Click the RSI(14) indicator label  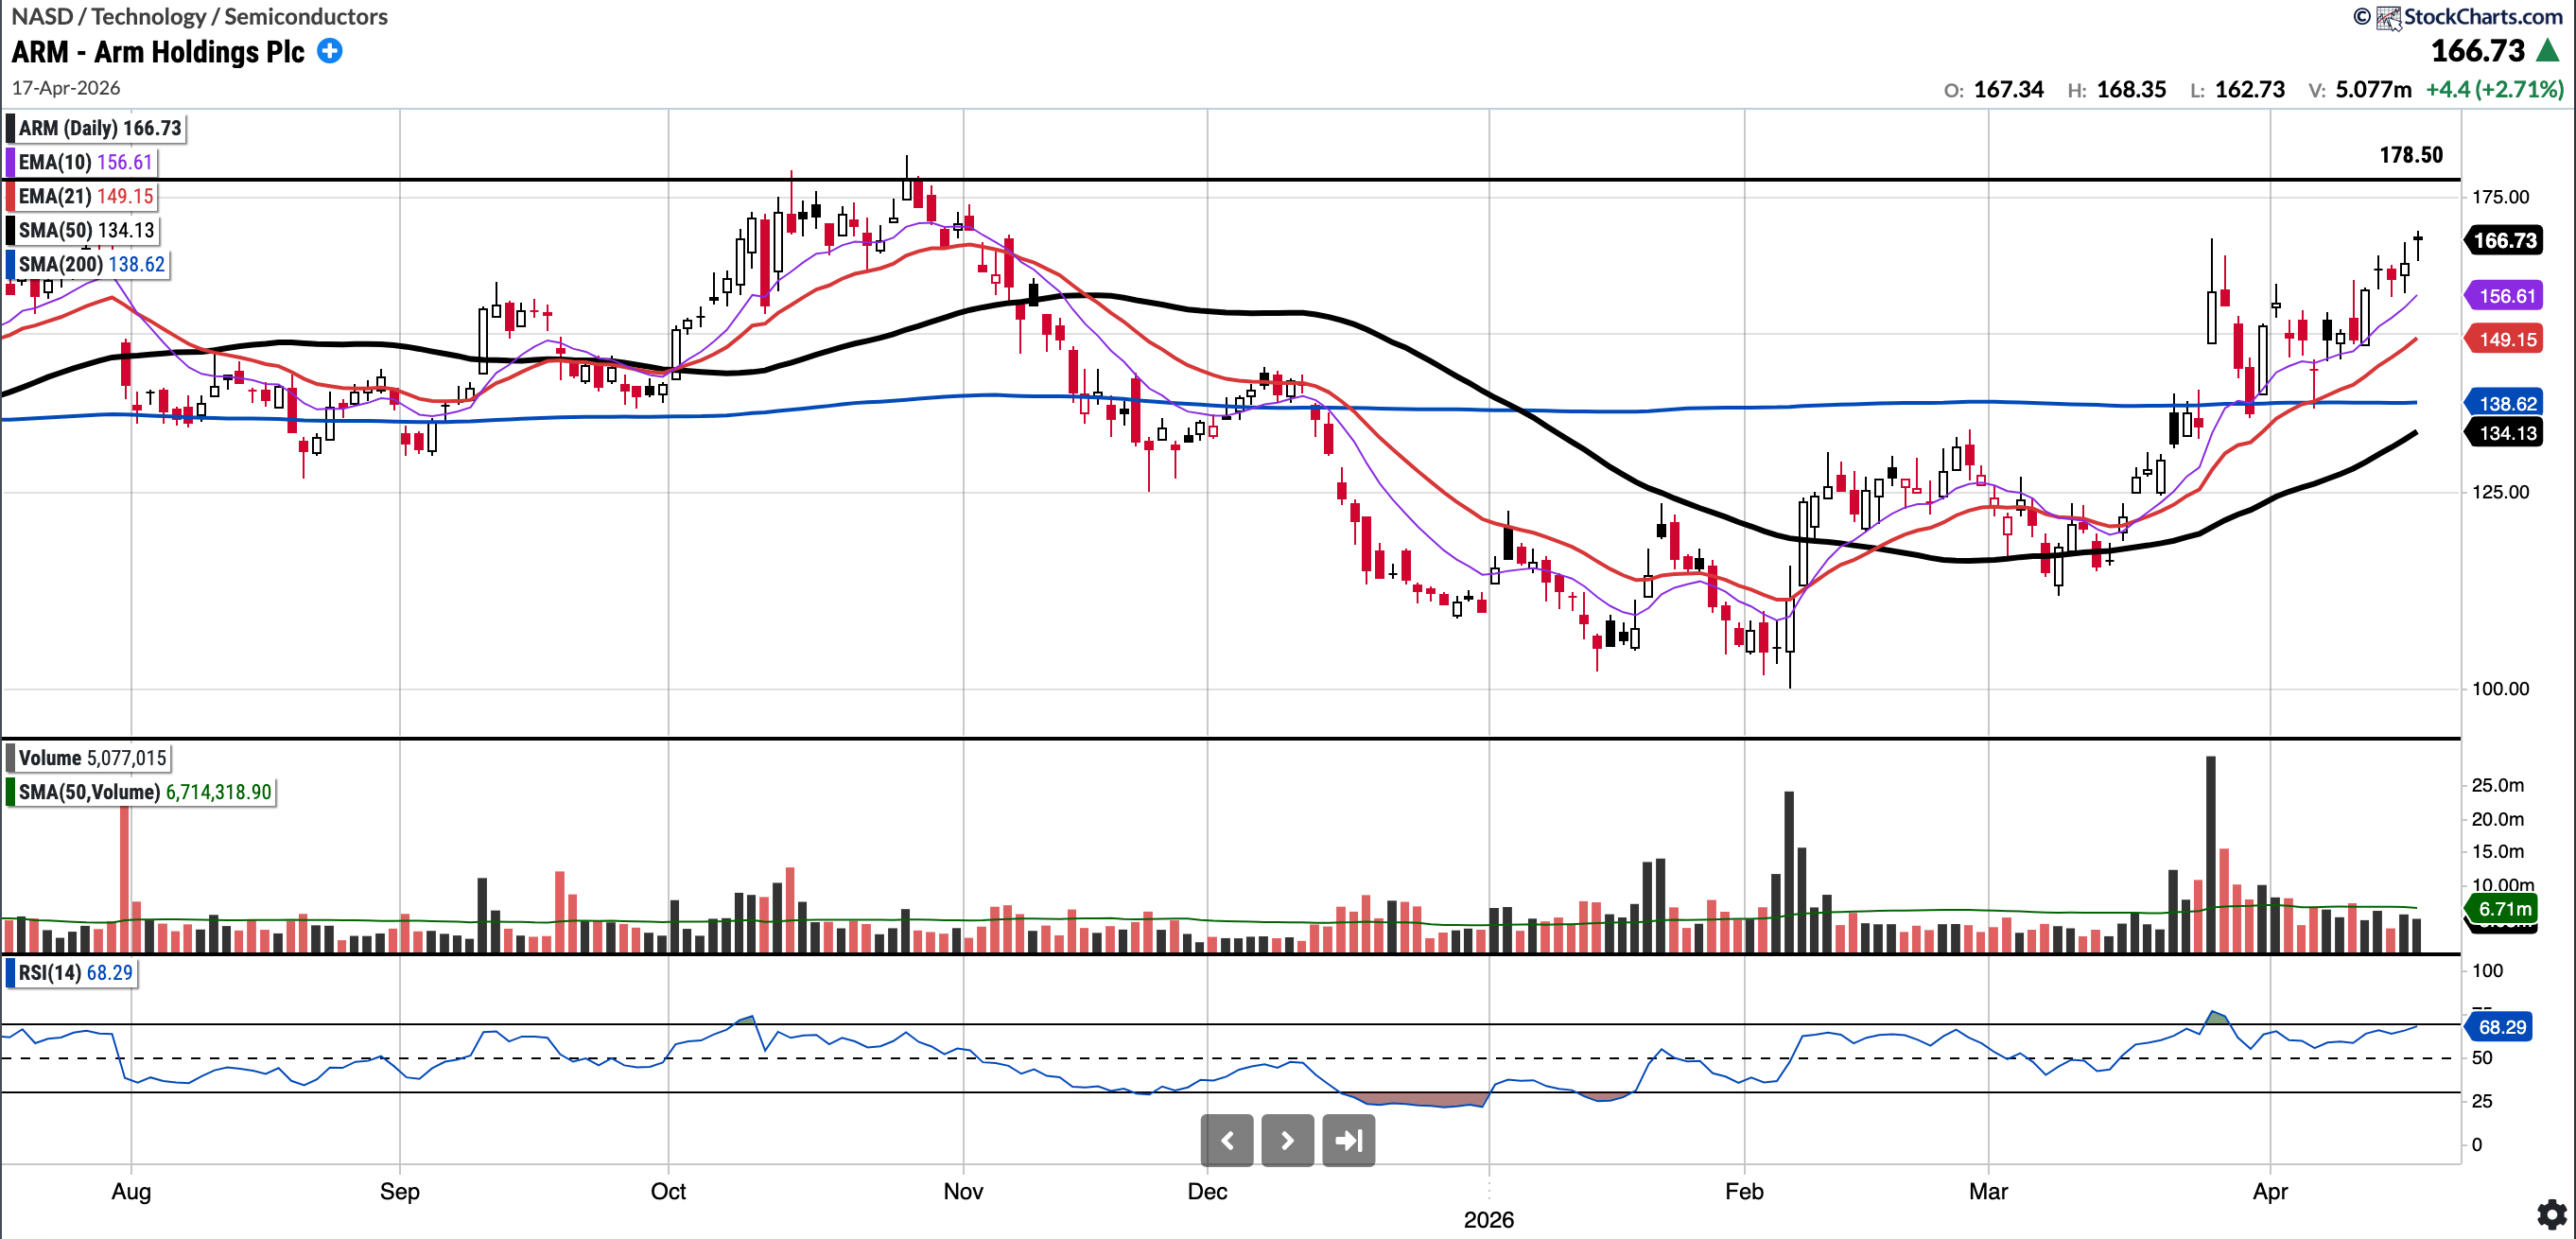click(50, 973)
